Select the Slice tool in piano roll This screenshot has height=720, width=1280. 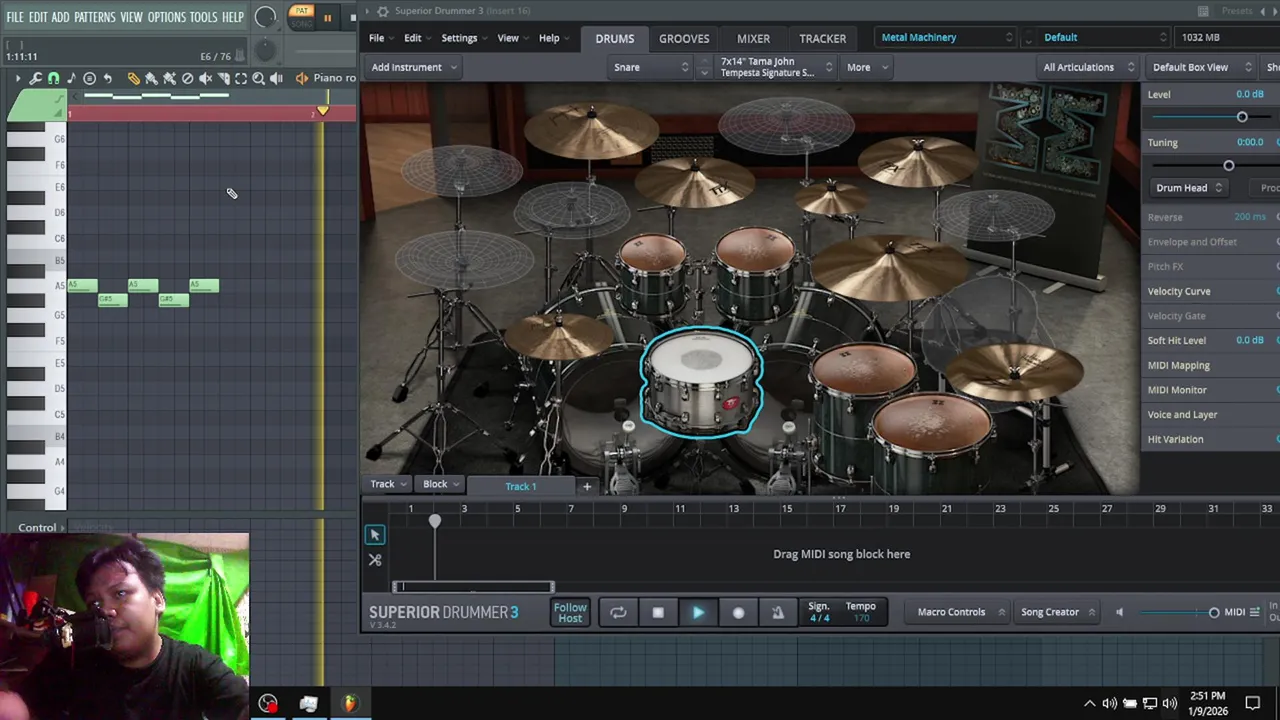point(223,78)
